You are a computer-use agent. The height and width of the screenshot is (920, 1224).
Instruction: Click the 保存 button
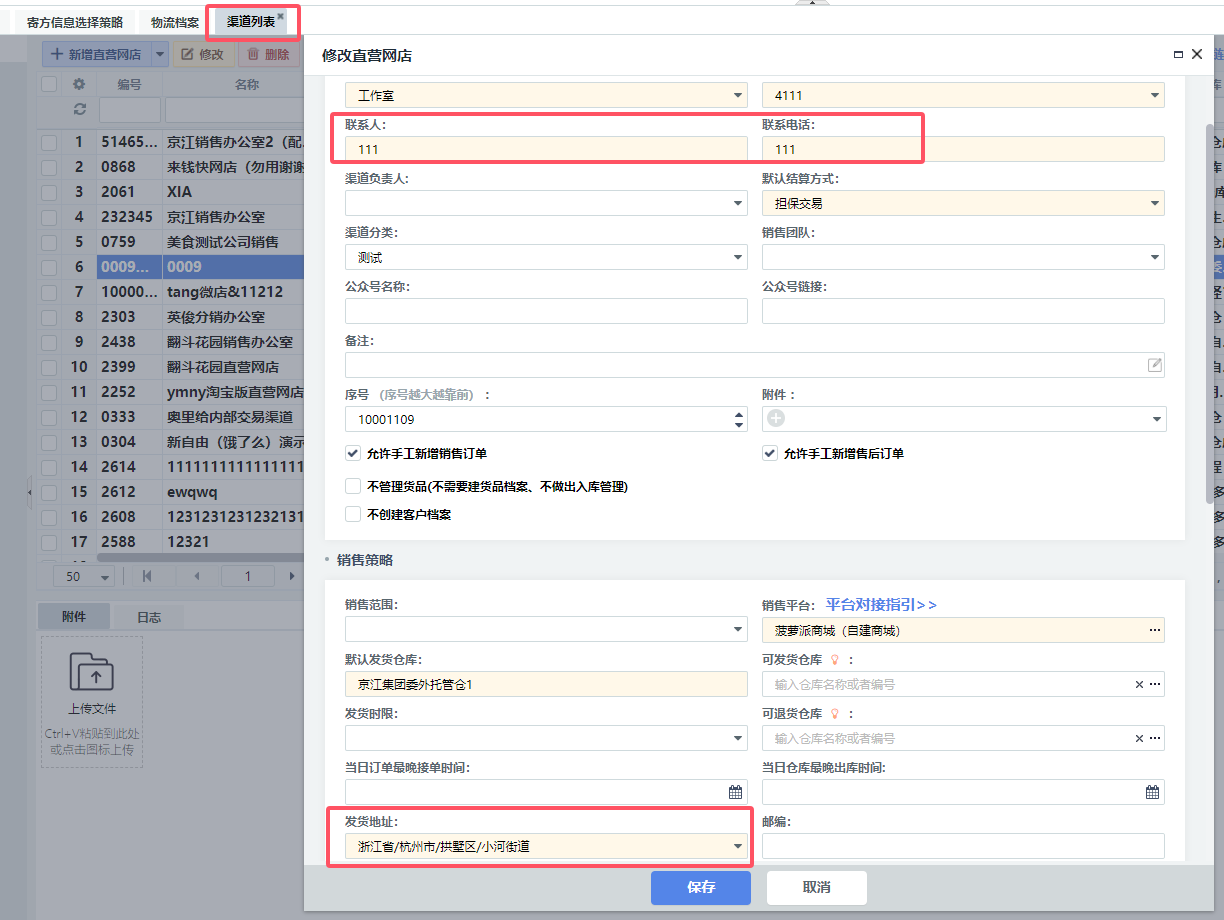click(x=700, y=887)
